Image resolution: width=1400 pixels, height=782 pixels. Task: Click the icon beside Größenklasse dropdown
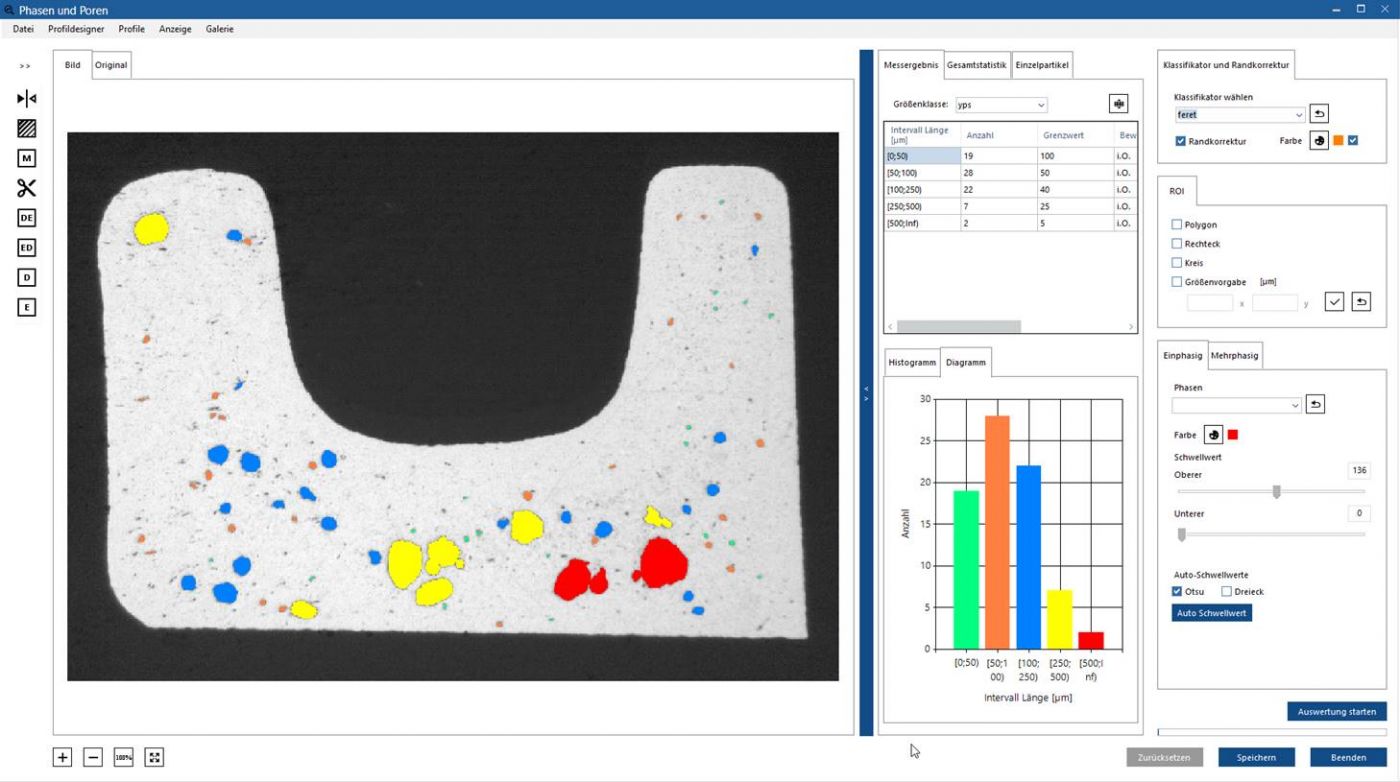point(1119,104)
